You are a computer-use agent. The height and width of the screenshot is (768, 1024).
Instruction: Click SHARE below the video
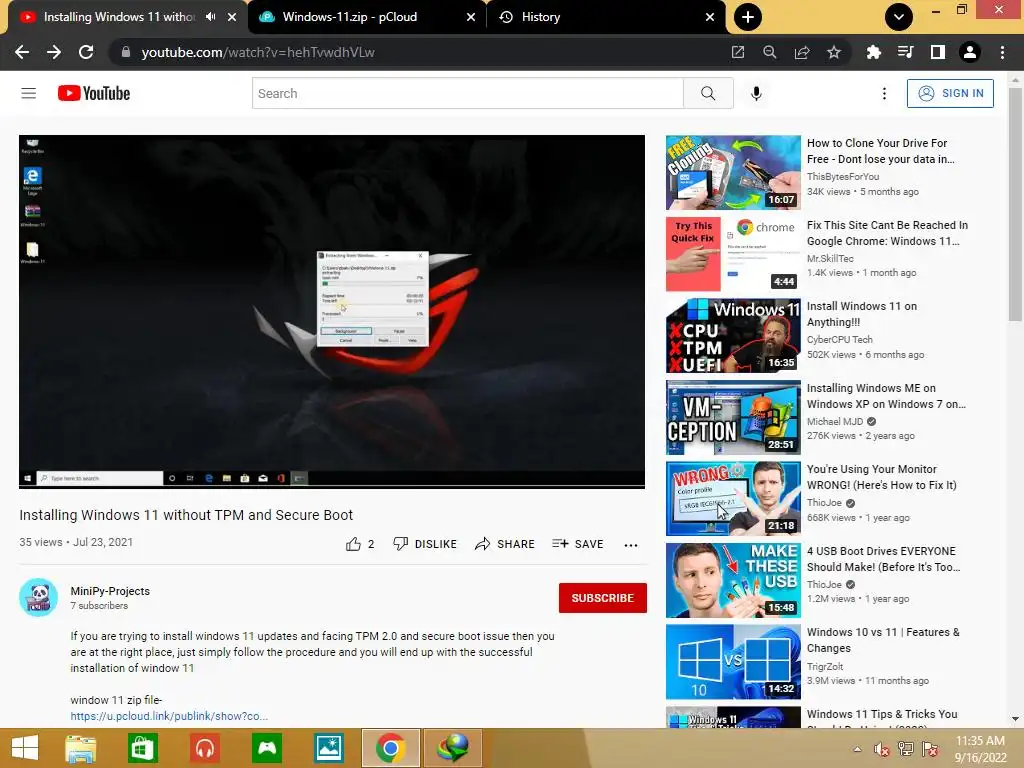pyautogui.click(x=505, y=544)
